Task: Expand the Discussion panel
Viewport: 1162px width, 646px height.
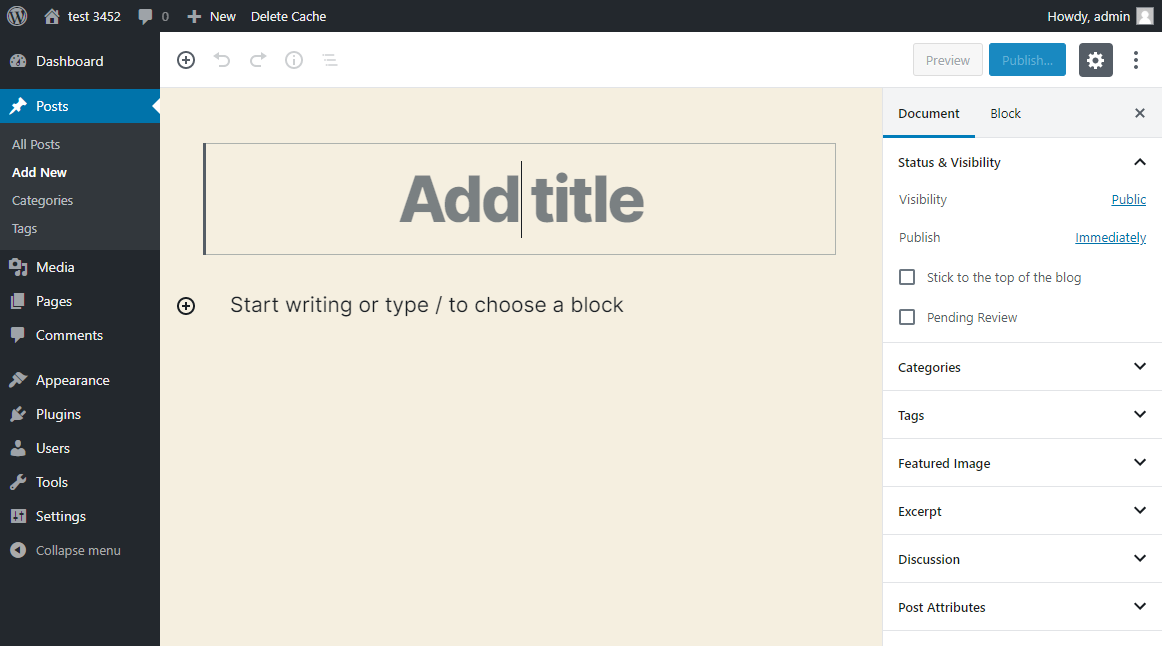Action: pos(1021,559)
